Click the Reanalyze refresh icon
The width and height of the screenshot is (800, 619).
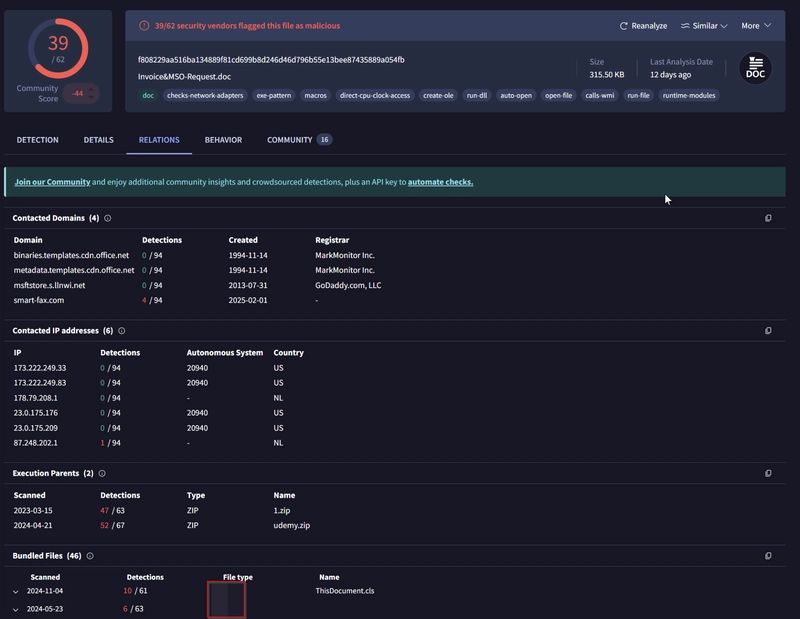point(623,26)
